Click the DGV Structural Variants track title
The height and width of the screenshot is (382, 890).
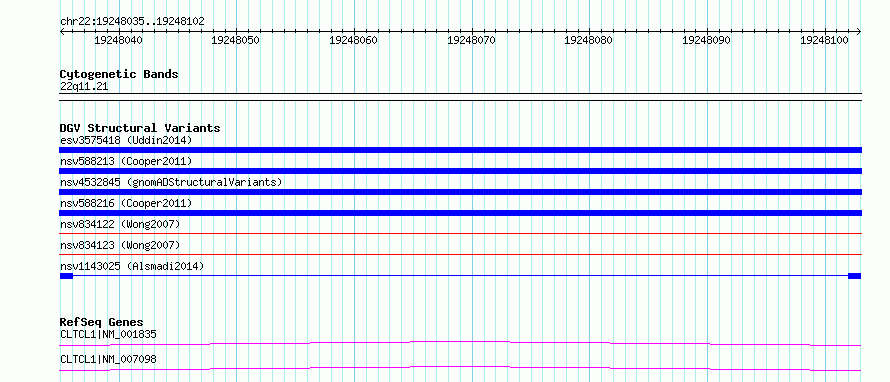(140, 128)
